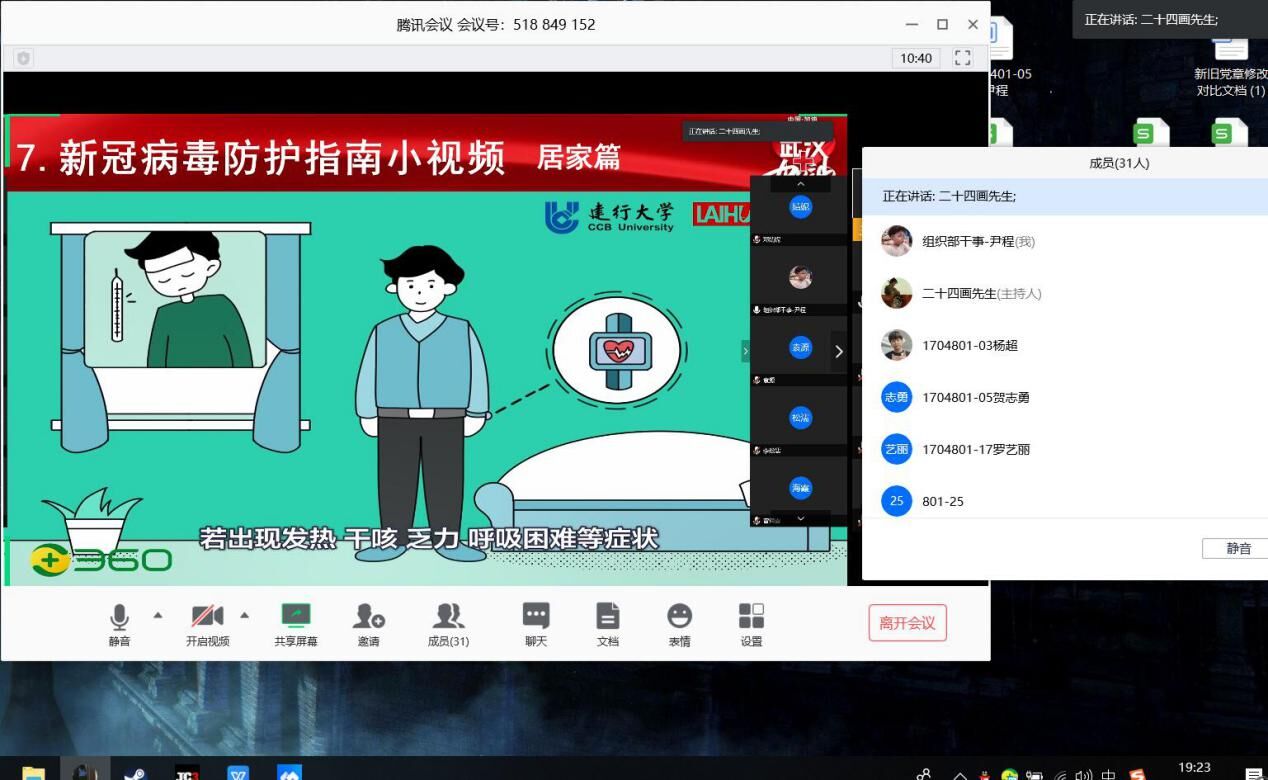Open the 聊天 chat window

(x=536, y=624)
